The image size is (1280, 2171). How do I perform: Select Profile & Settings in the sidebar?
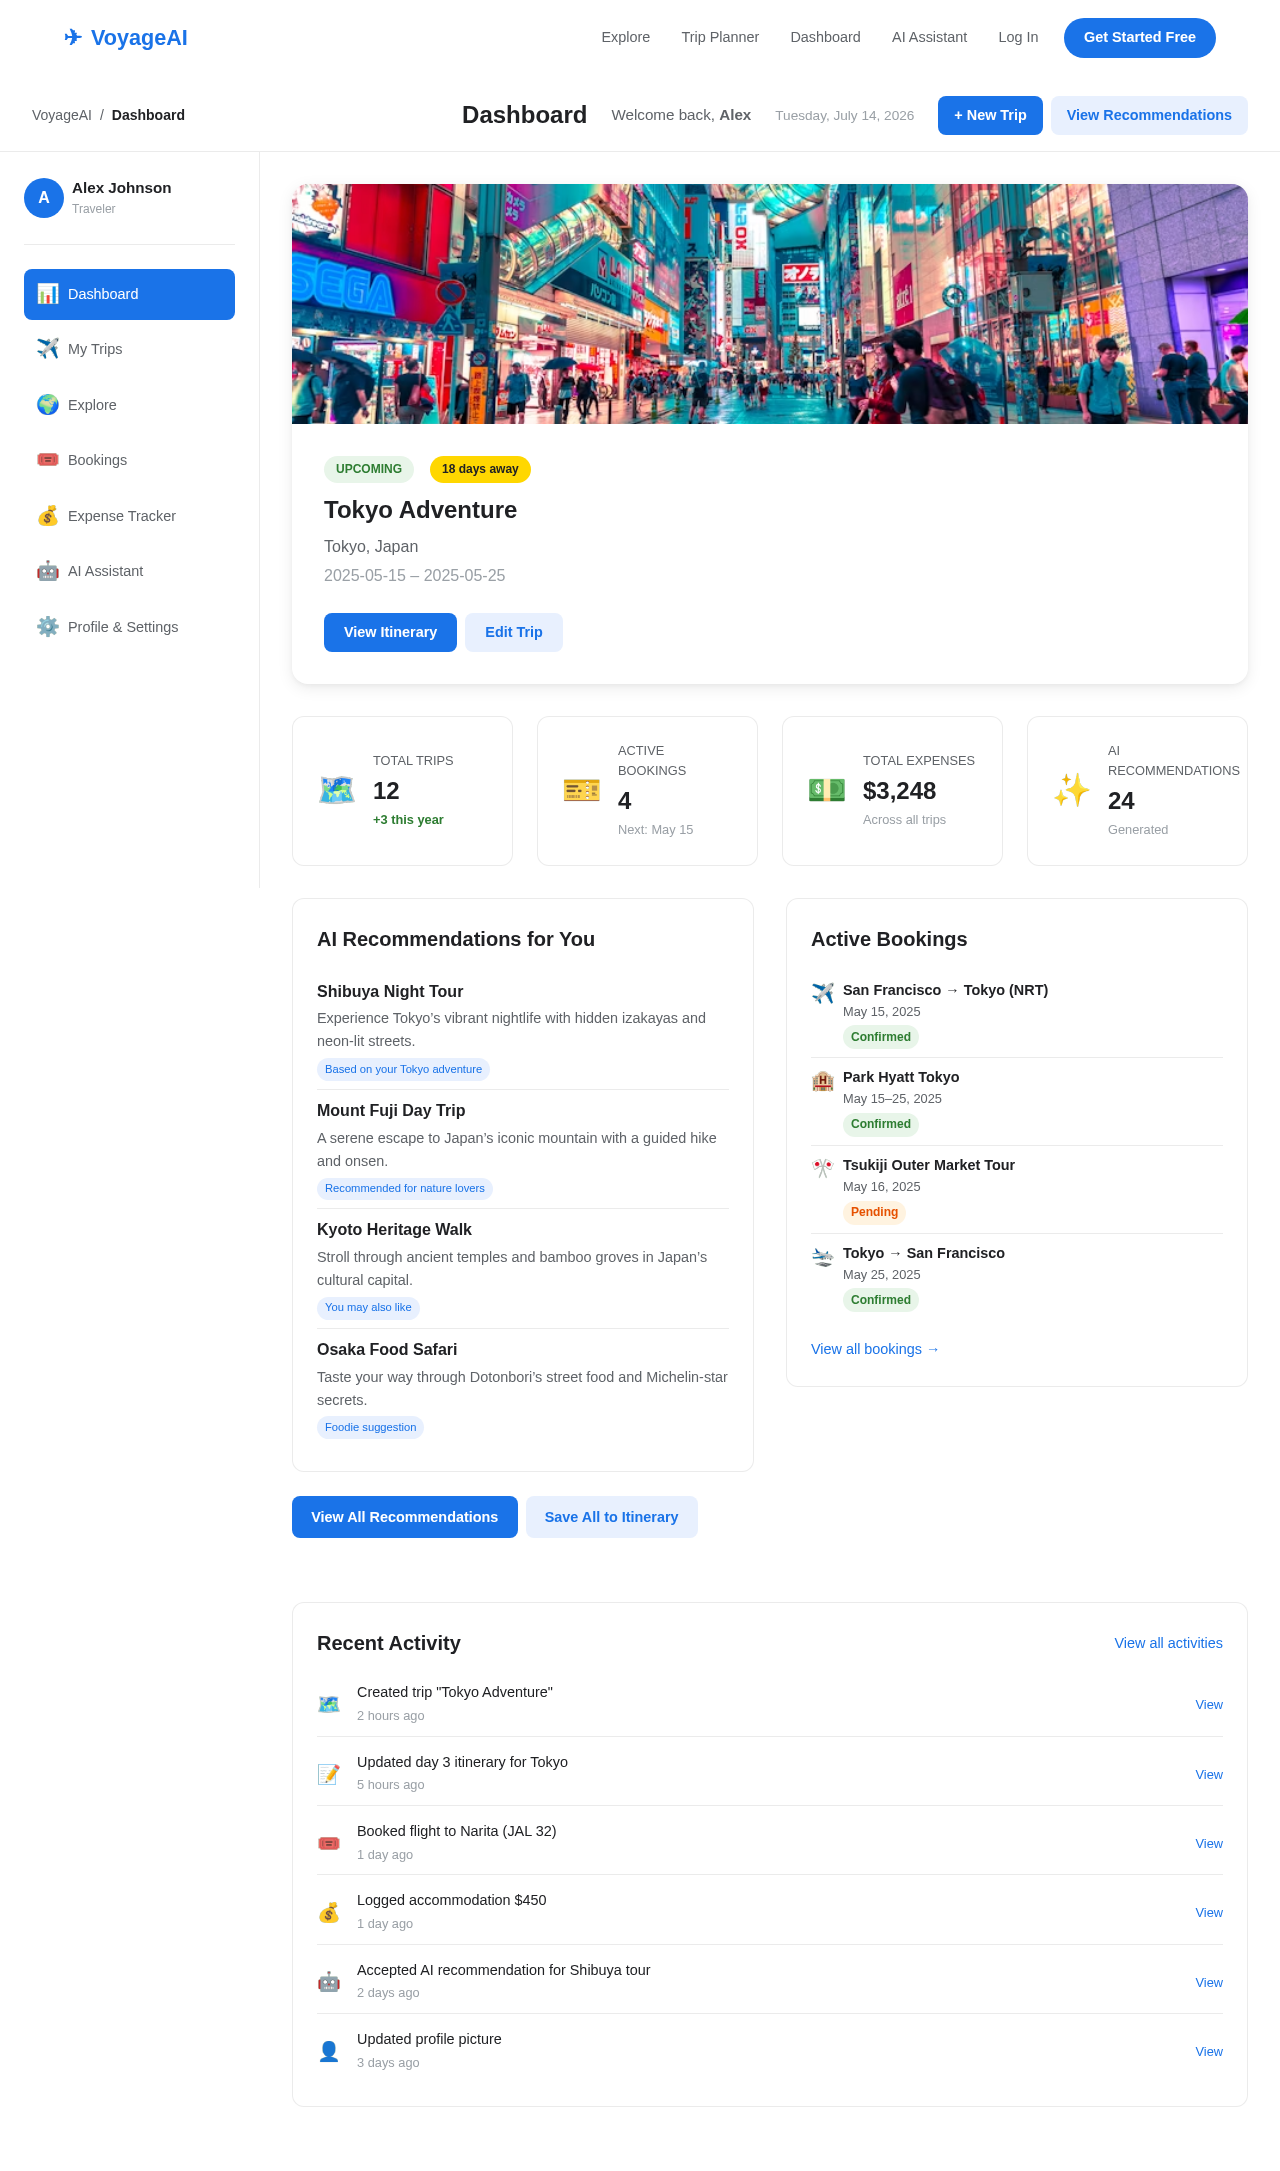coord(129,627)
